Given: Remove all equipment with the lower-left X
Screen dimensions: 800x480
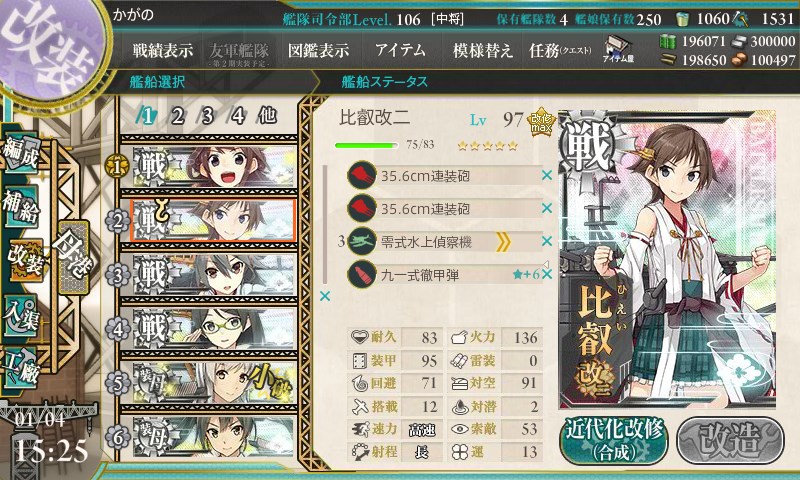Looking at the screenshot, I should [x=324, y=296].
